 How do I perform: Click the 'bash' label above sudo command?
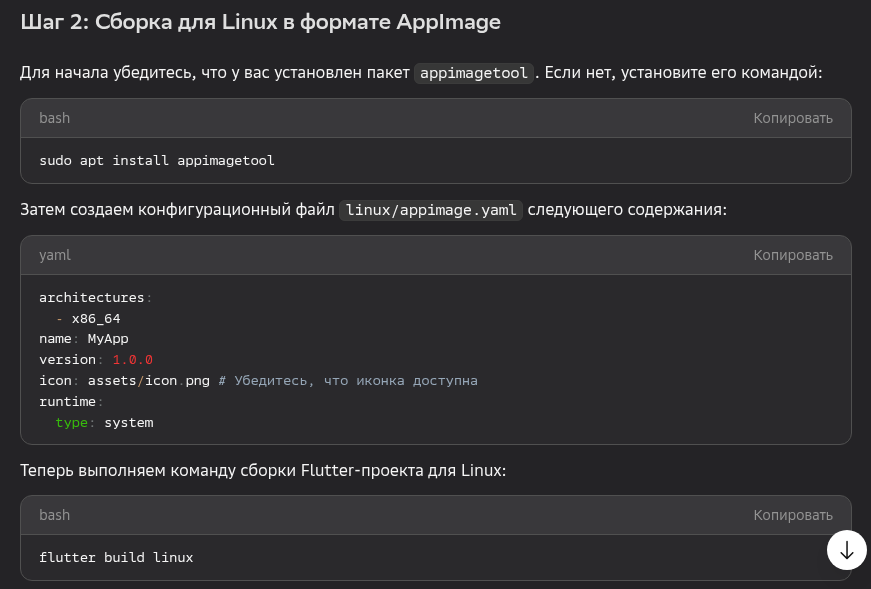pyautogui.click(x=54, y=118)
